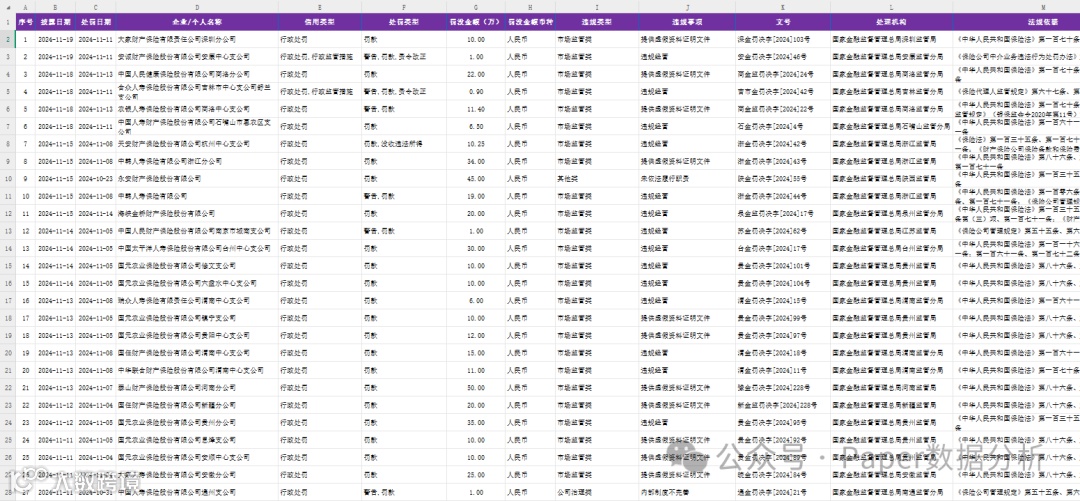Select row header 10
The height and width of the screenshot is (501, 1080).
point(7,178)
